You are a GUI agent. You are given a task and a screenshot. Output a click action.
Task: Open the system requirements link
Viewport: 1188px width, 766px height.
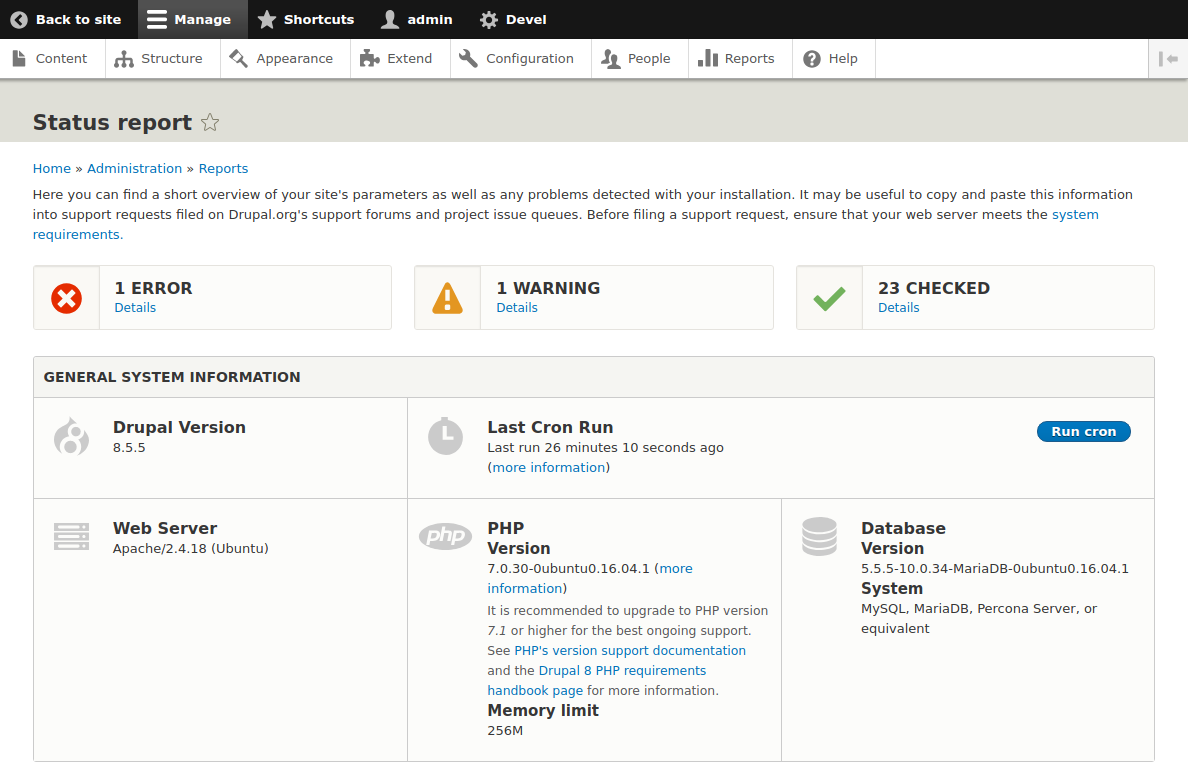click(1075, 214)
